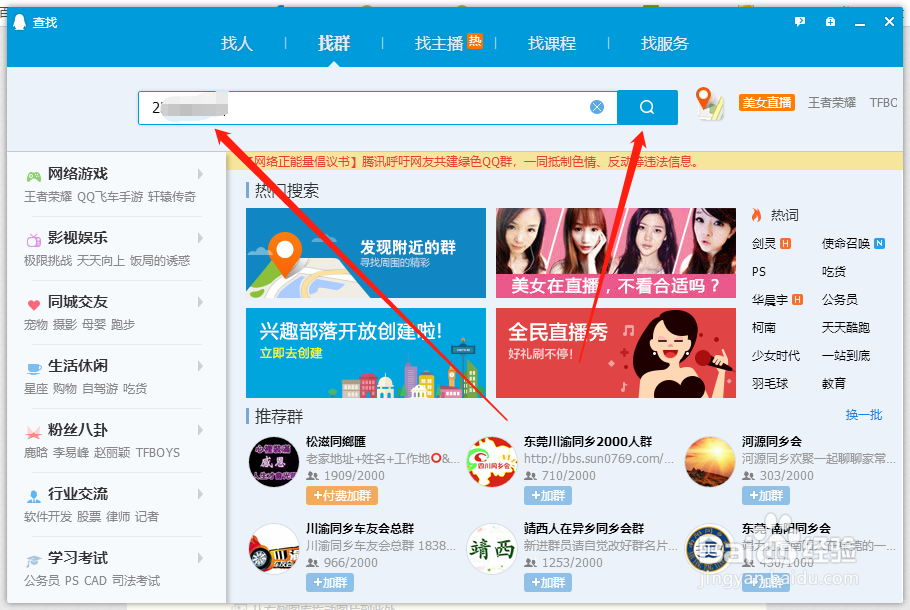Click the 同城交友 heart icon
This screenshot has height=610, width=910.
click(x=34, y=304)
